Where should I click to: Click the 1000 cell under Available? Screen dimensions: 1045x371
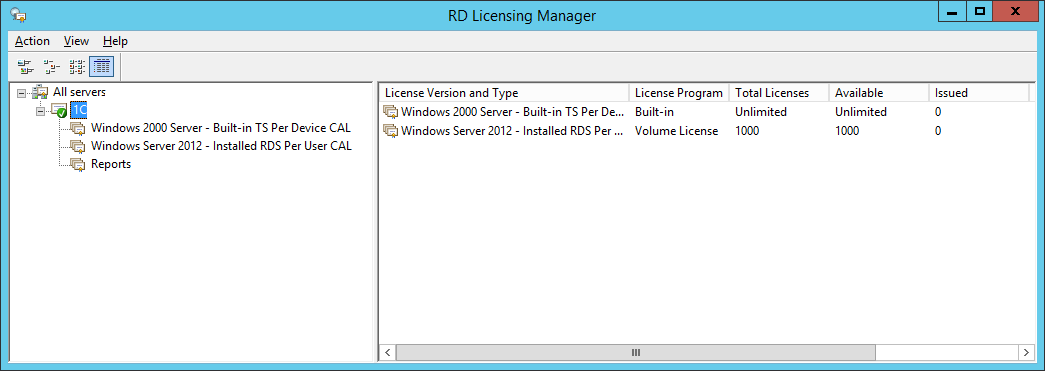[847, 131]
